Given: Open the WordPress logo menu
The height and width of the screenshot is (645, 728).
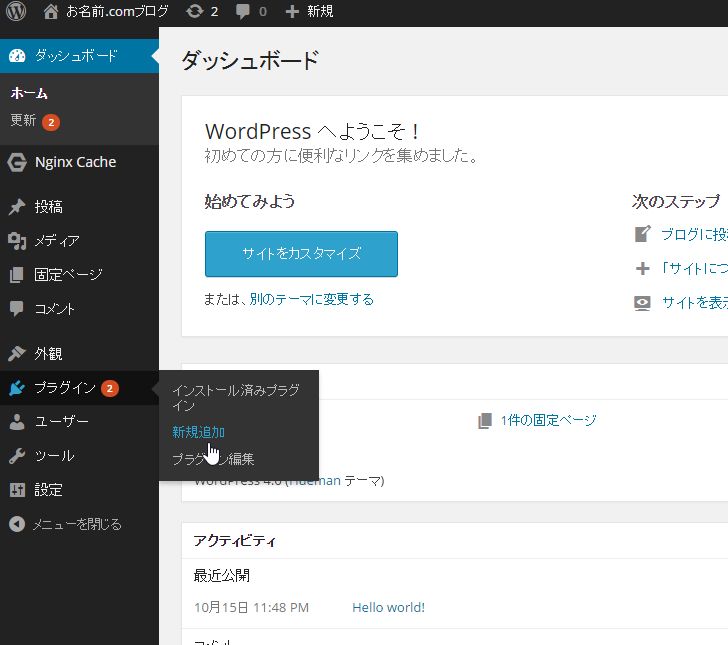Looking at the screenshot, I should pos(16,11).
